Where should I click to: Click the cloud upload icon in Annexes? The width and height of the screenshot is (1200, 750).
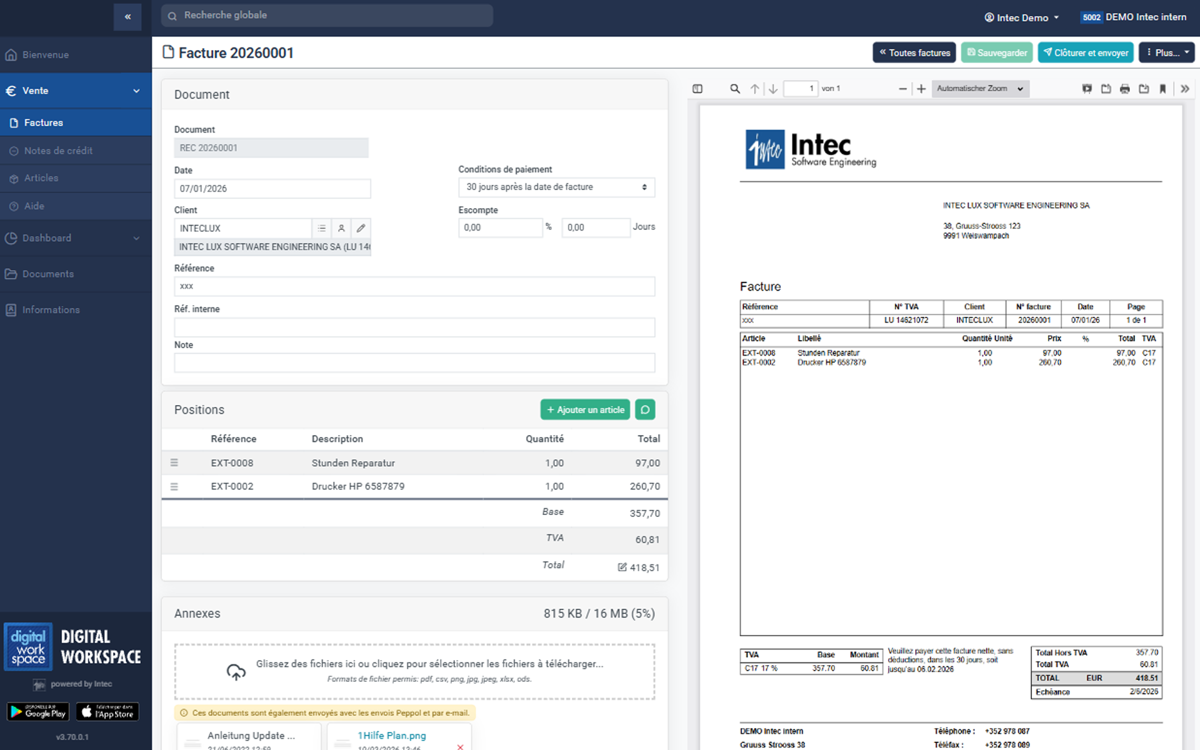tap(236, 671)
